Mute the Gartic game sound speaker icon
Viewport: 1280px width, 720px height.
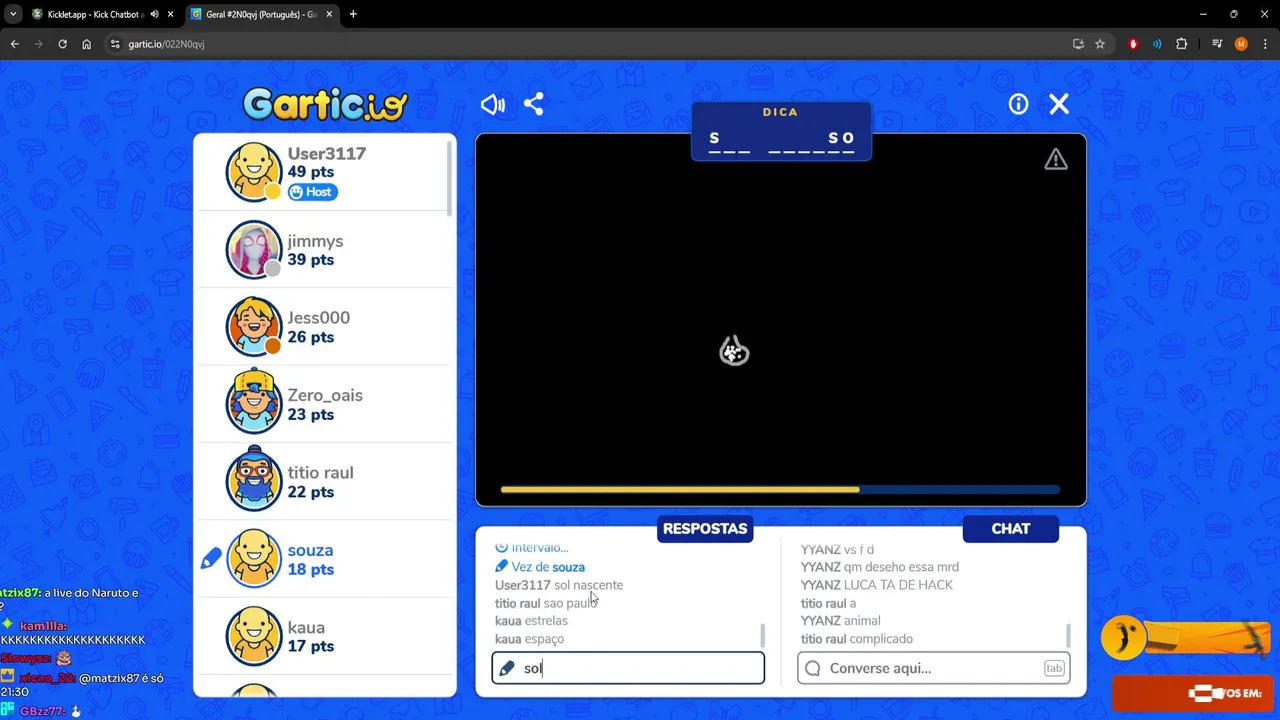(493, 104)
